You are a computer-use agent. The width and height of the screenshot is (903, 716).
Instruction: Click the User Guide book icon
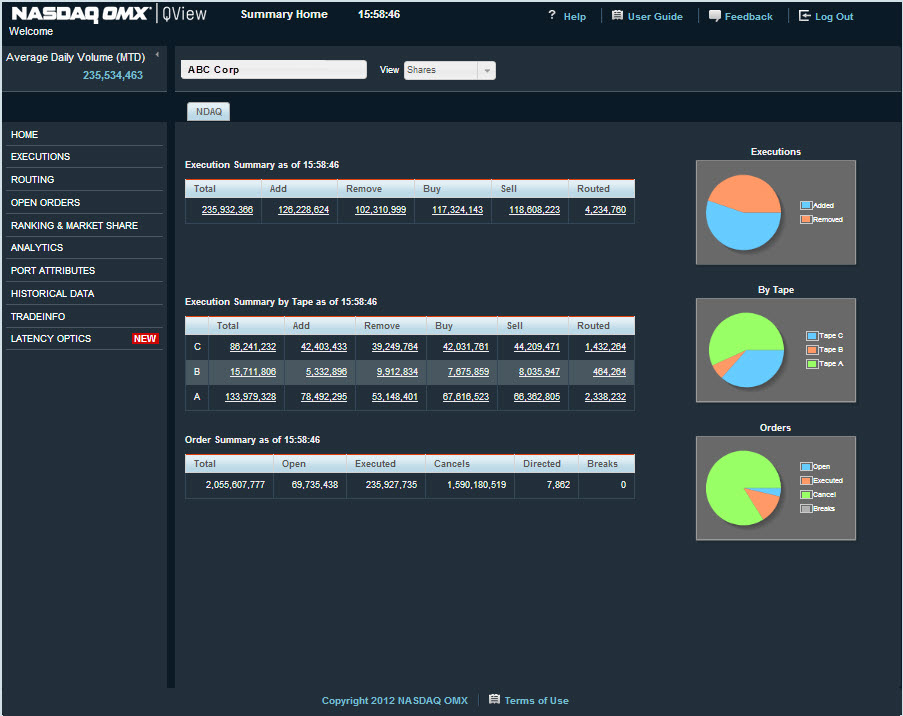(x=617, y=15)
